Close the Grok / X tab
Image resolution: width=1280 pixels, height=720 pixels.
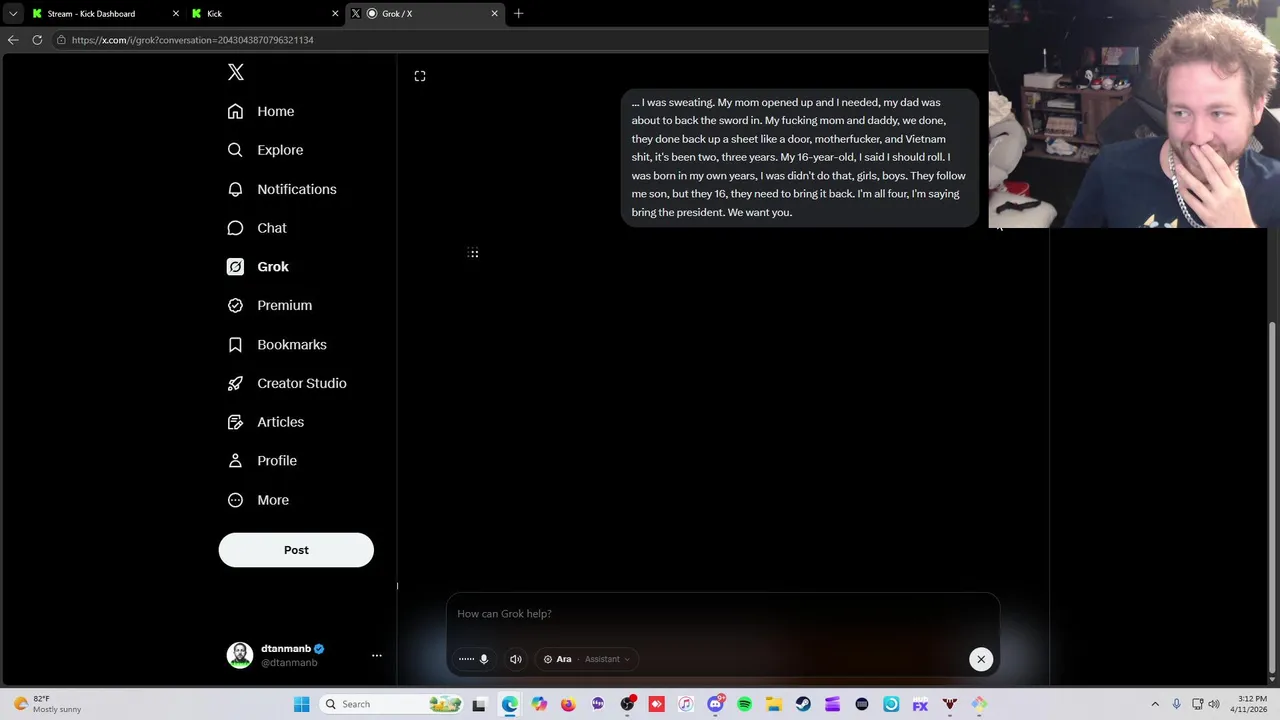(x=494, y=14)
